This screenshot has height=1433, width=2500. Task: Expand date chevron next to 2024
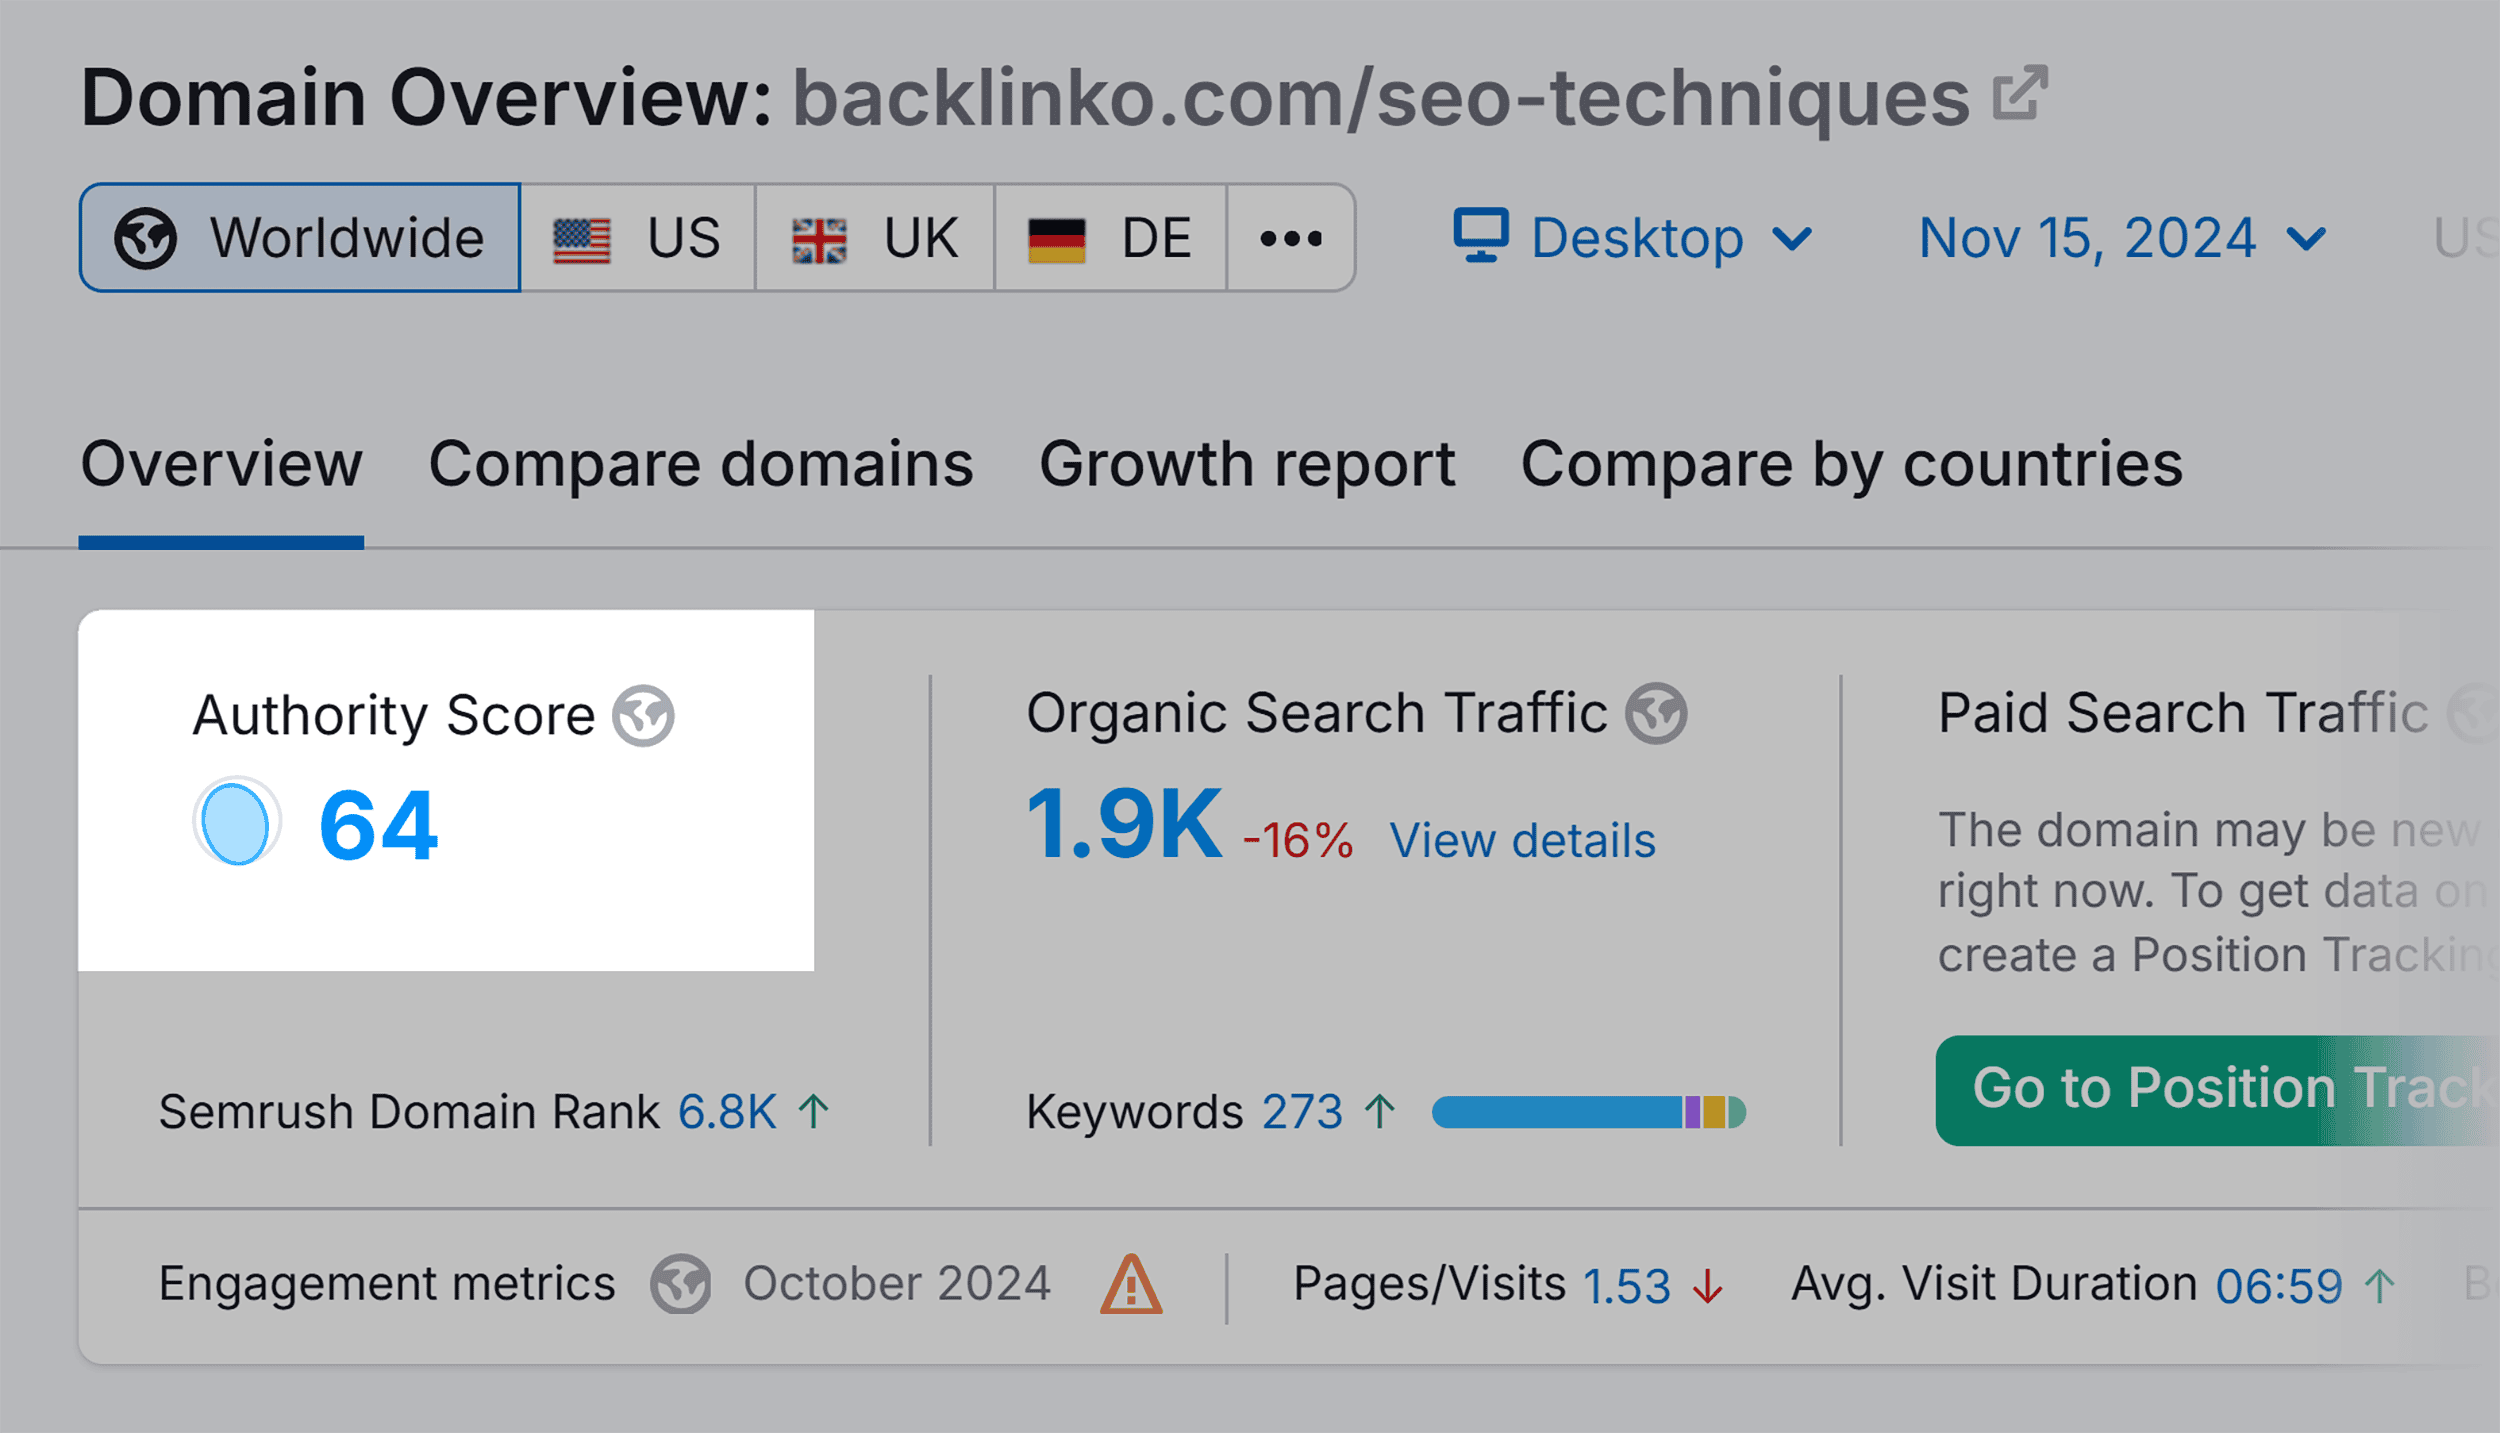2306,239
